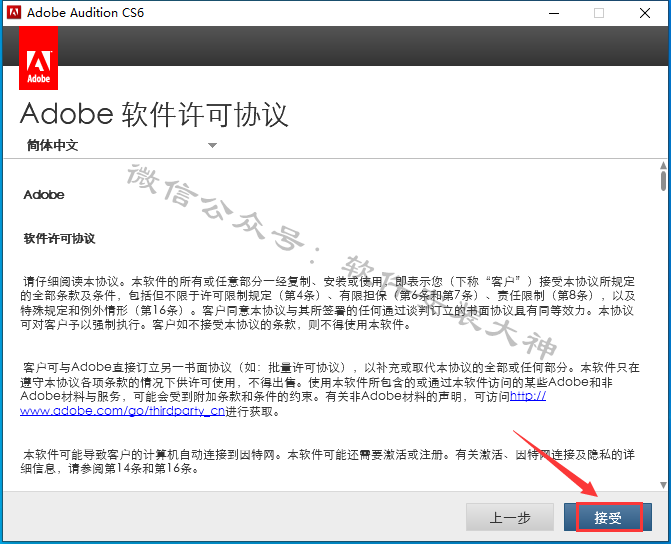Screen dimensions: 671x544
Task: Click the Adobe logo in header
Action: [39, 58]
